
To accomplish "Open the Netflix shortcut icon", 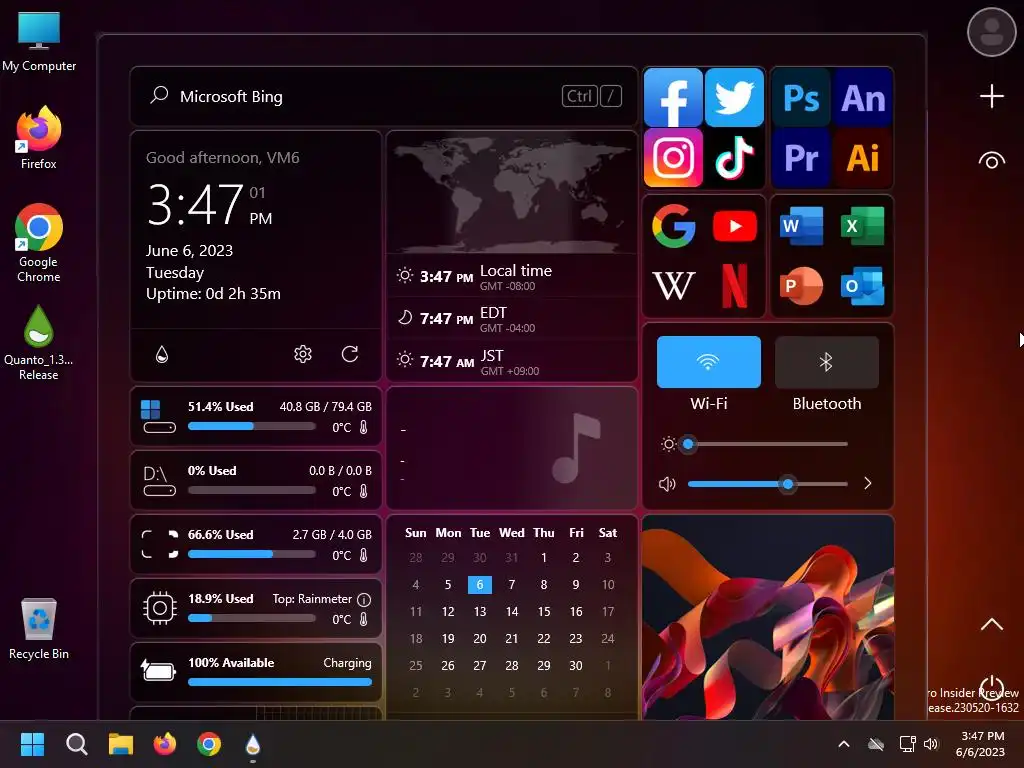I will point(735,285).
